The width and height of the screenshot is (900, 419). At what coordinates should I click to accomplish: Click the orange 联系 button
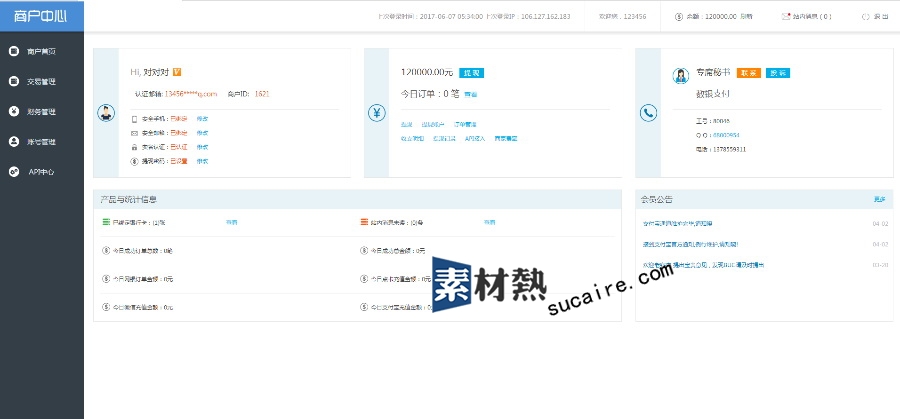point(748,73)
